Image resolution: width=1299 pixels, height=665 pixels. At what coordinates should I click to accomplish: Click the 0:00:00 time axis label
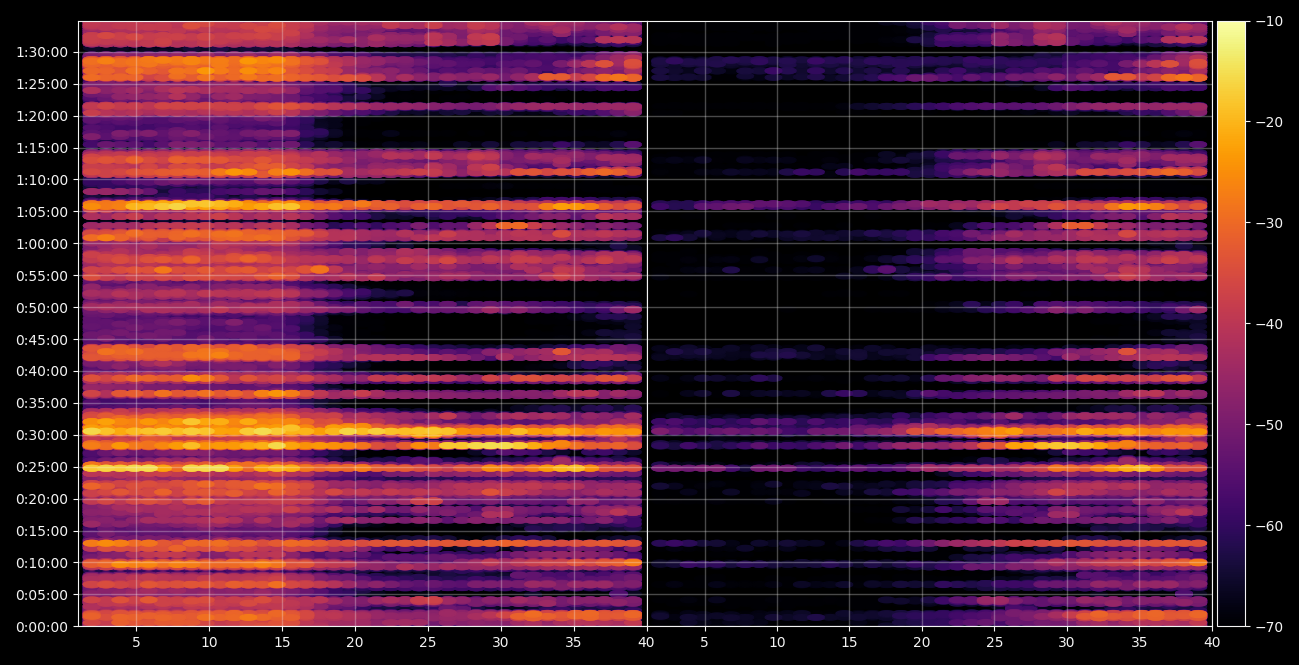(x=42, y=627)
